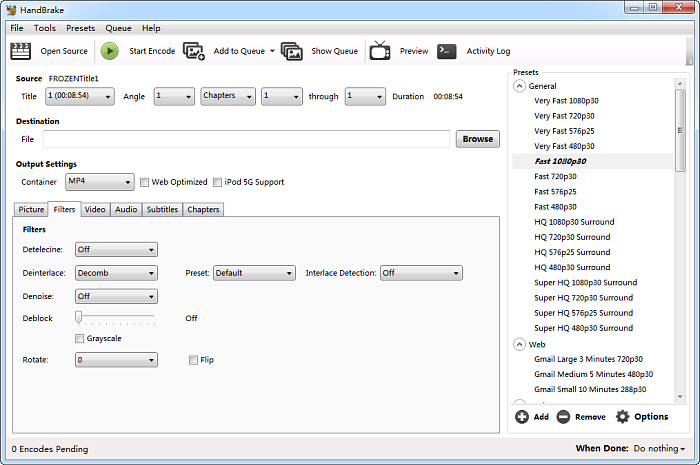Click the Browse button for destination

pyautogui.click(x=478, y=139)
